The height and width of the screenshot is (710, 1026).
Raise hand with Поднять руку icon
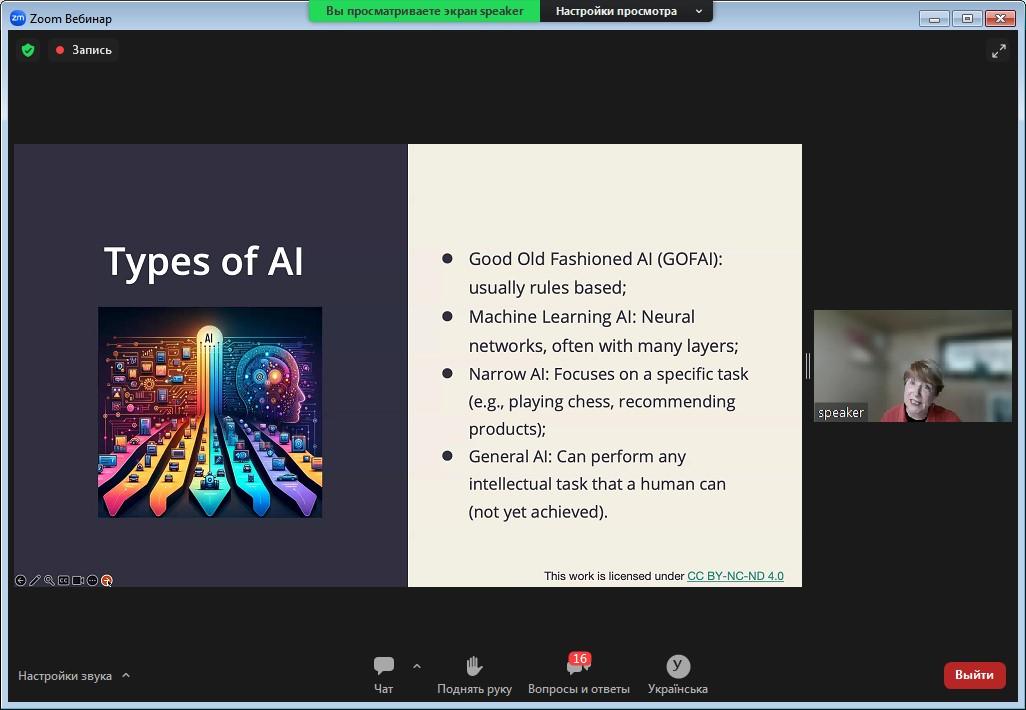tap(474, 667)
